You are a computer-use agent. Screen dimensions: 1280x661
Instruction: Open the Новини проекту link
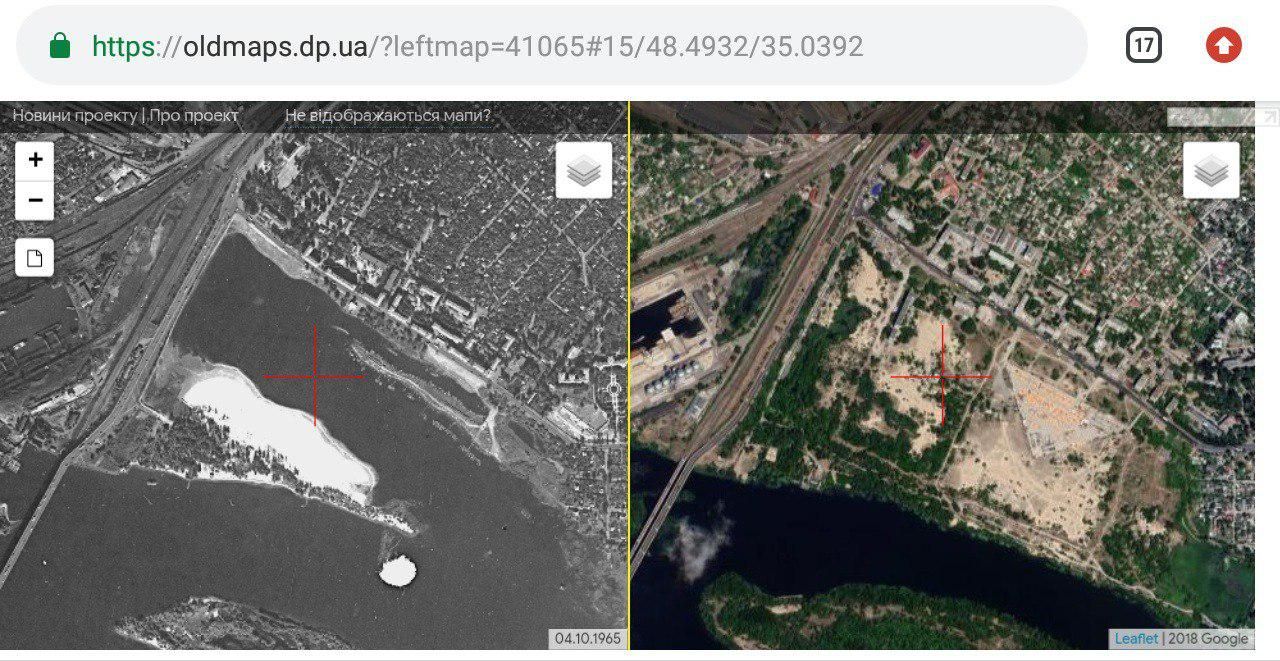[x=75, y=116]
